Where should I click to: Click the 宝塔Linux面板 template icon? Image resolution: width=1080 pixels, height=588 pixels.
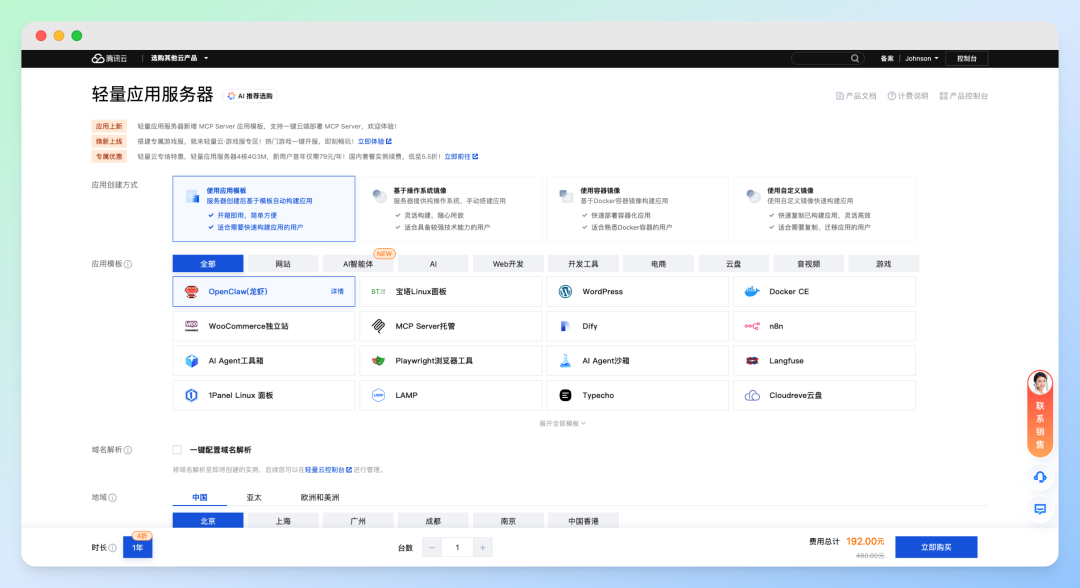tap(380, 291)
